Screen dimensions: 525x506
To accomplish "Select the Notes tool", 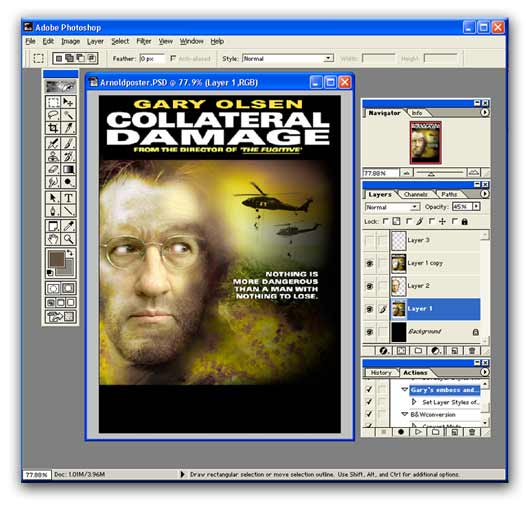I will (x=53, y=226).
